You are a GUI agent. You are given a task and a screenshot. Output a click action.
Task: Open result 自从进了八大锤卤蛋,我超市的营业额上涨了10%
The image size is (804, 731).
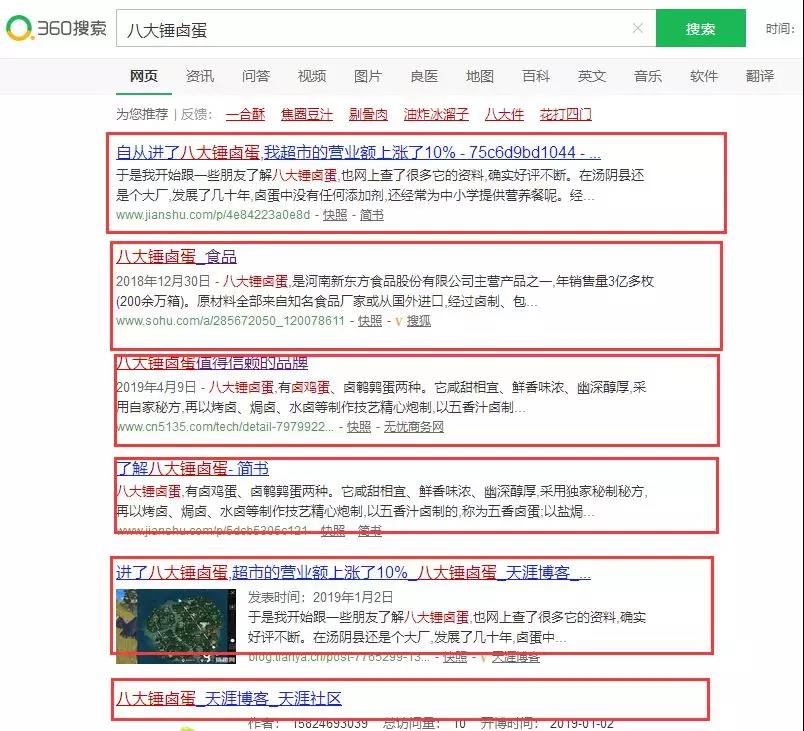click(358, 152)
